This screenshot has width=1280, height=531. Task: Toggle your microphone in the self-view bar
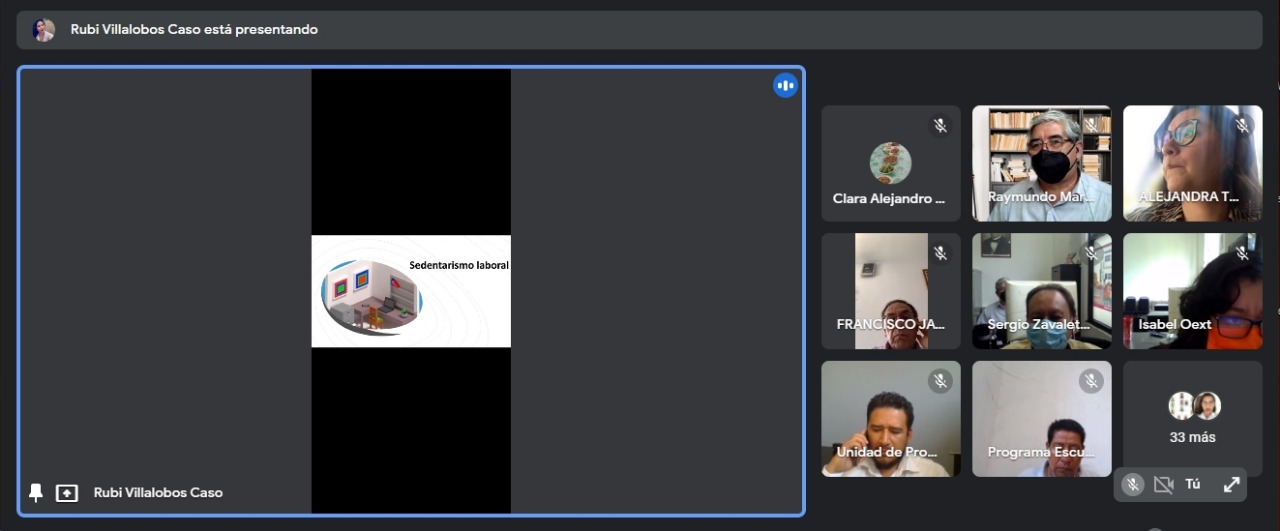tap(1132, 485)
